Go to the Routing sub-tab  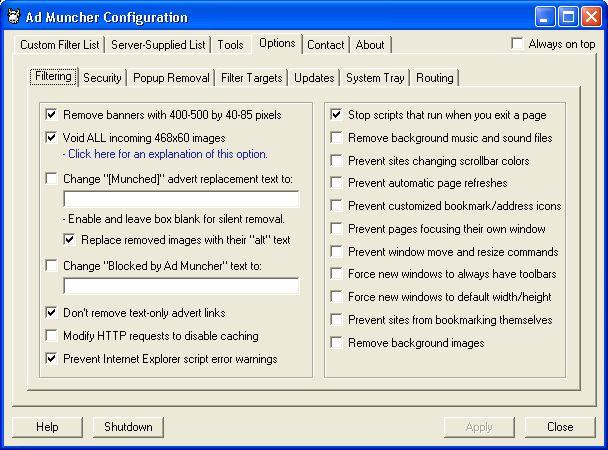point(435,78)
